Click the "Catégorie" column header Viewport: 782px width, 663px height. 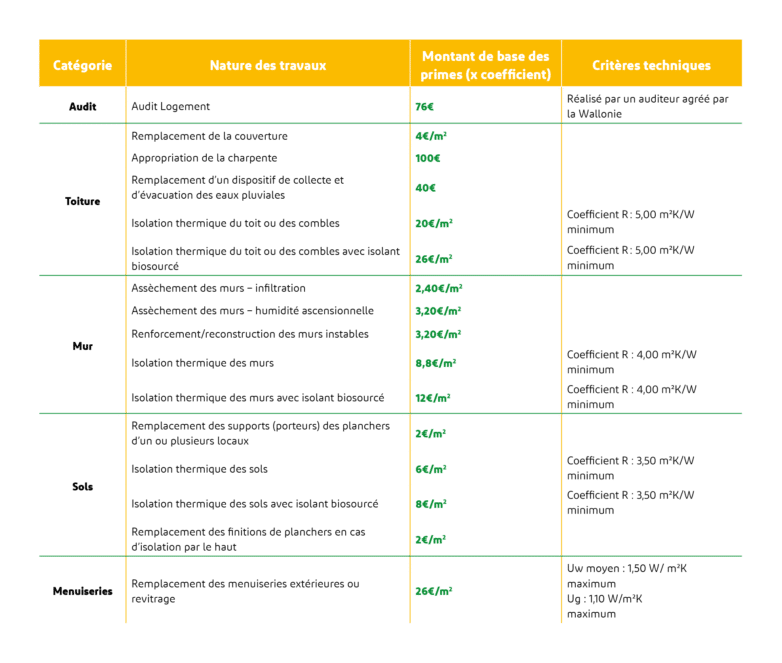[82, 65]
